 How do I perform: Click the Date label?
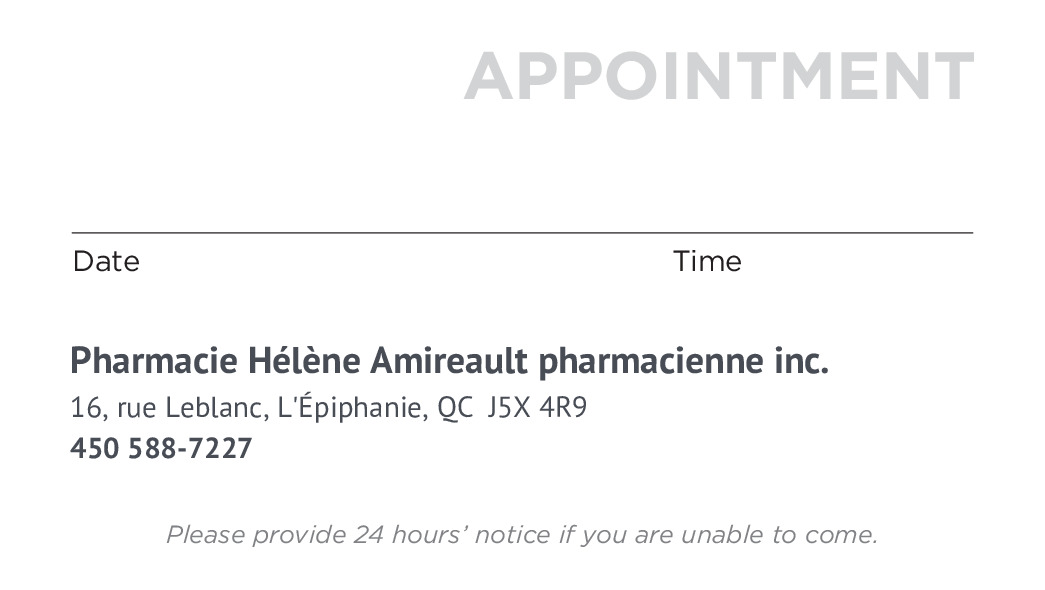(x=106, y=262)
